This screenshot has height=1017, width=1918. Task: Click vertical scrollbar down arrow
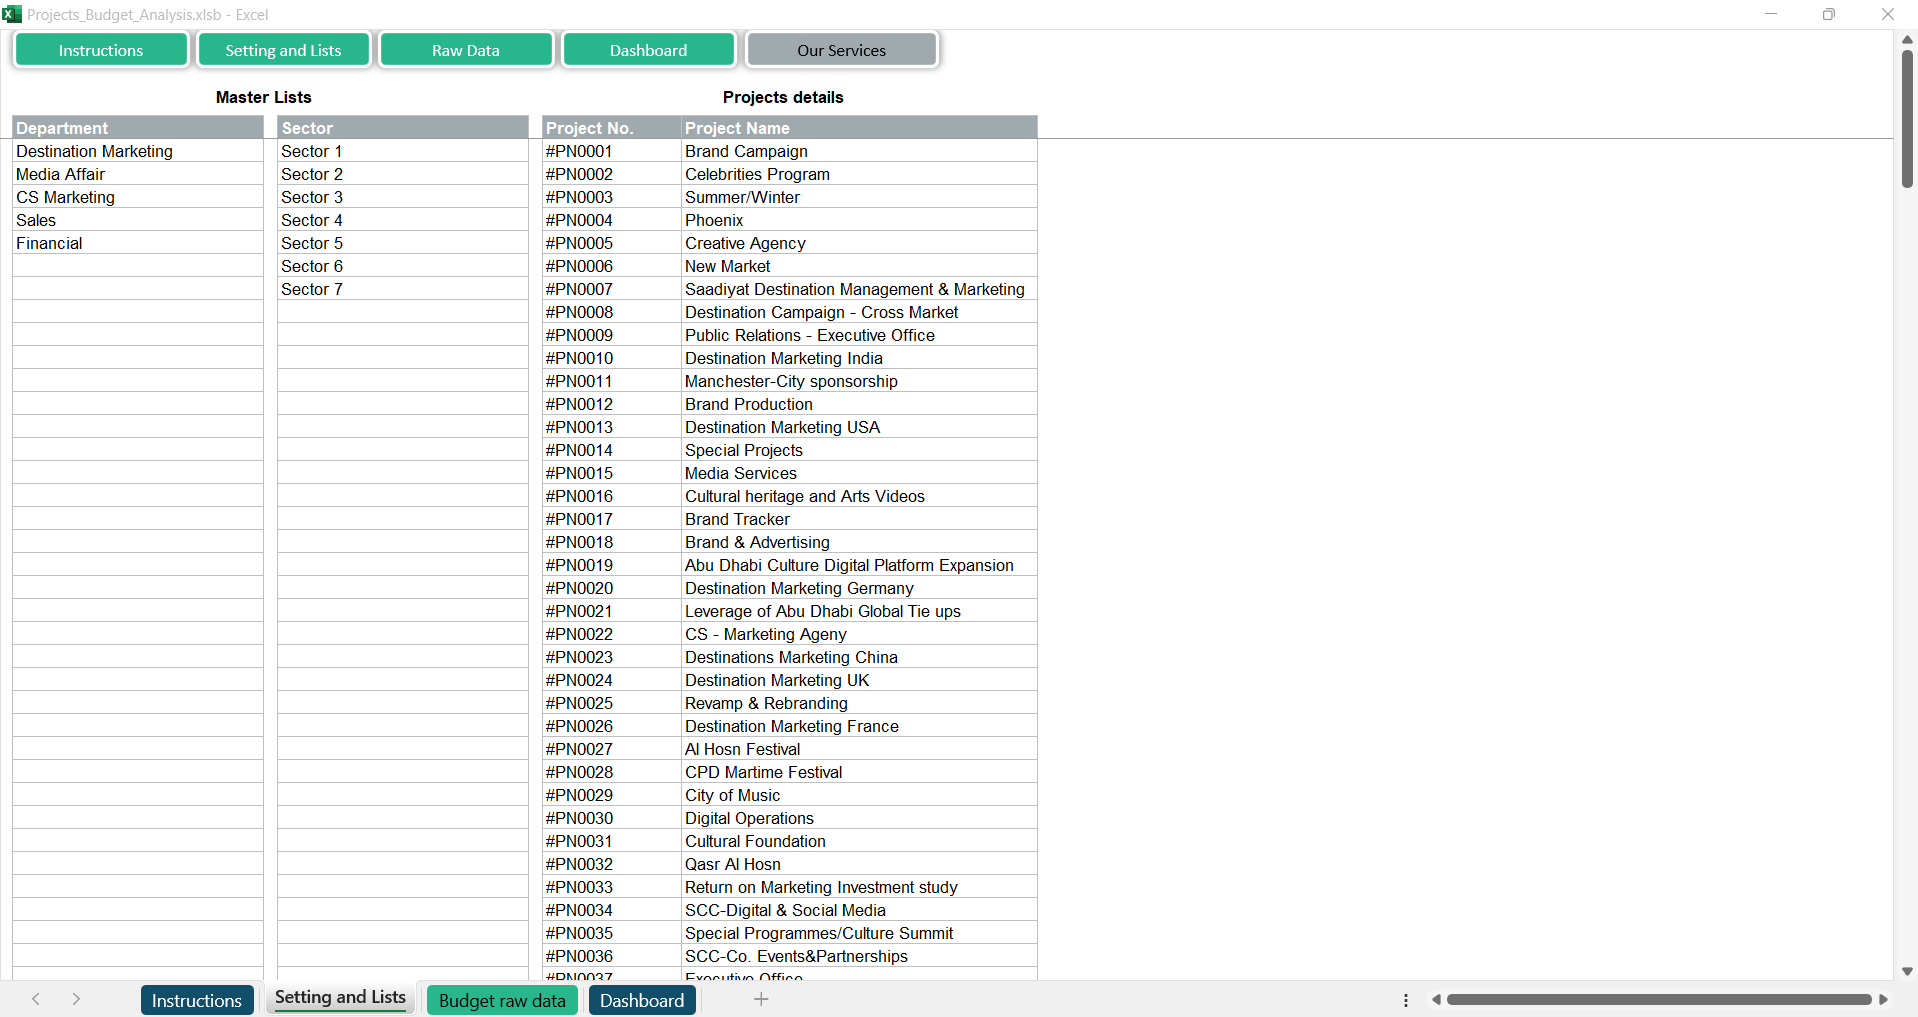(1907, 971)
